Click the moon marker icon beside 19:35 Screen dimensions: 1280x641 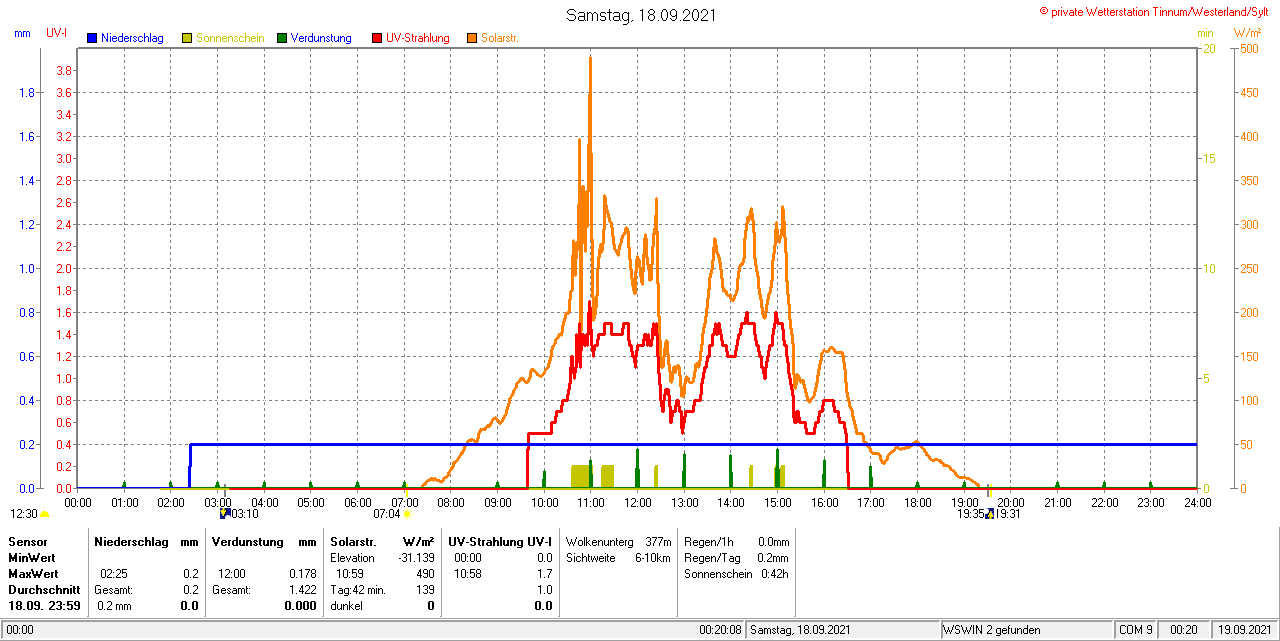[990, 513]
